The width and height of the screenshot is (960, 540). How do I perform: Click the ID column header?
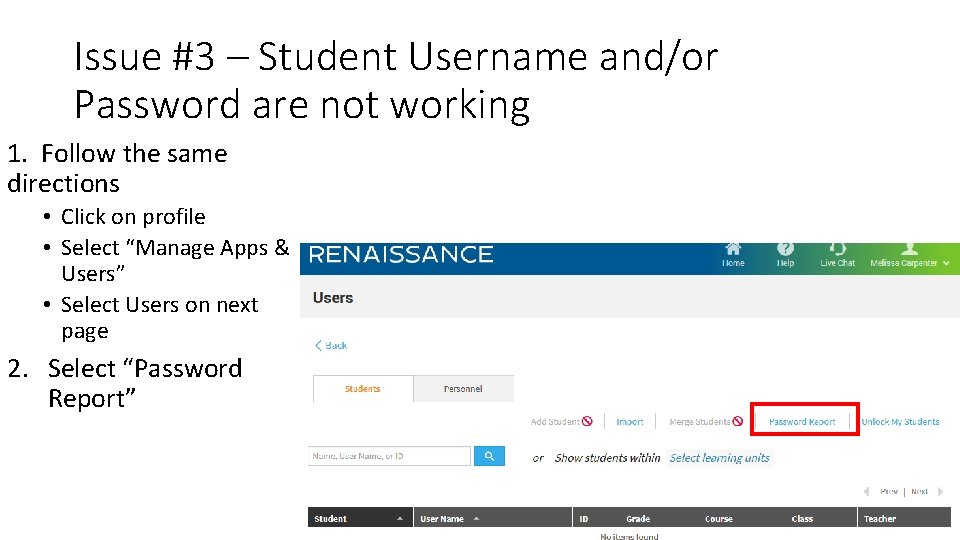(x=583, y=519)
